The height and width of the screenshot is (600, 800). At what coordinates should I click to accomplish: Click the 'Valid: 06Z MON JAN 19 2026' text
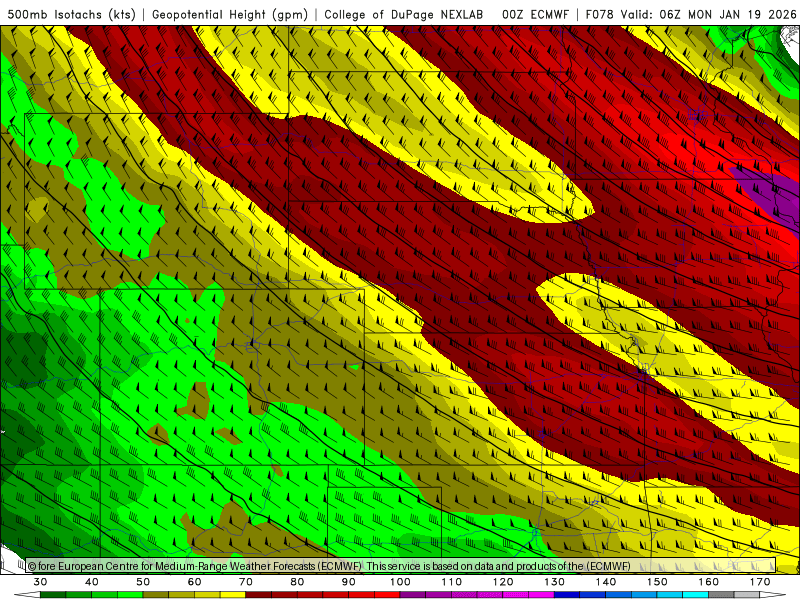click(708, 15)
